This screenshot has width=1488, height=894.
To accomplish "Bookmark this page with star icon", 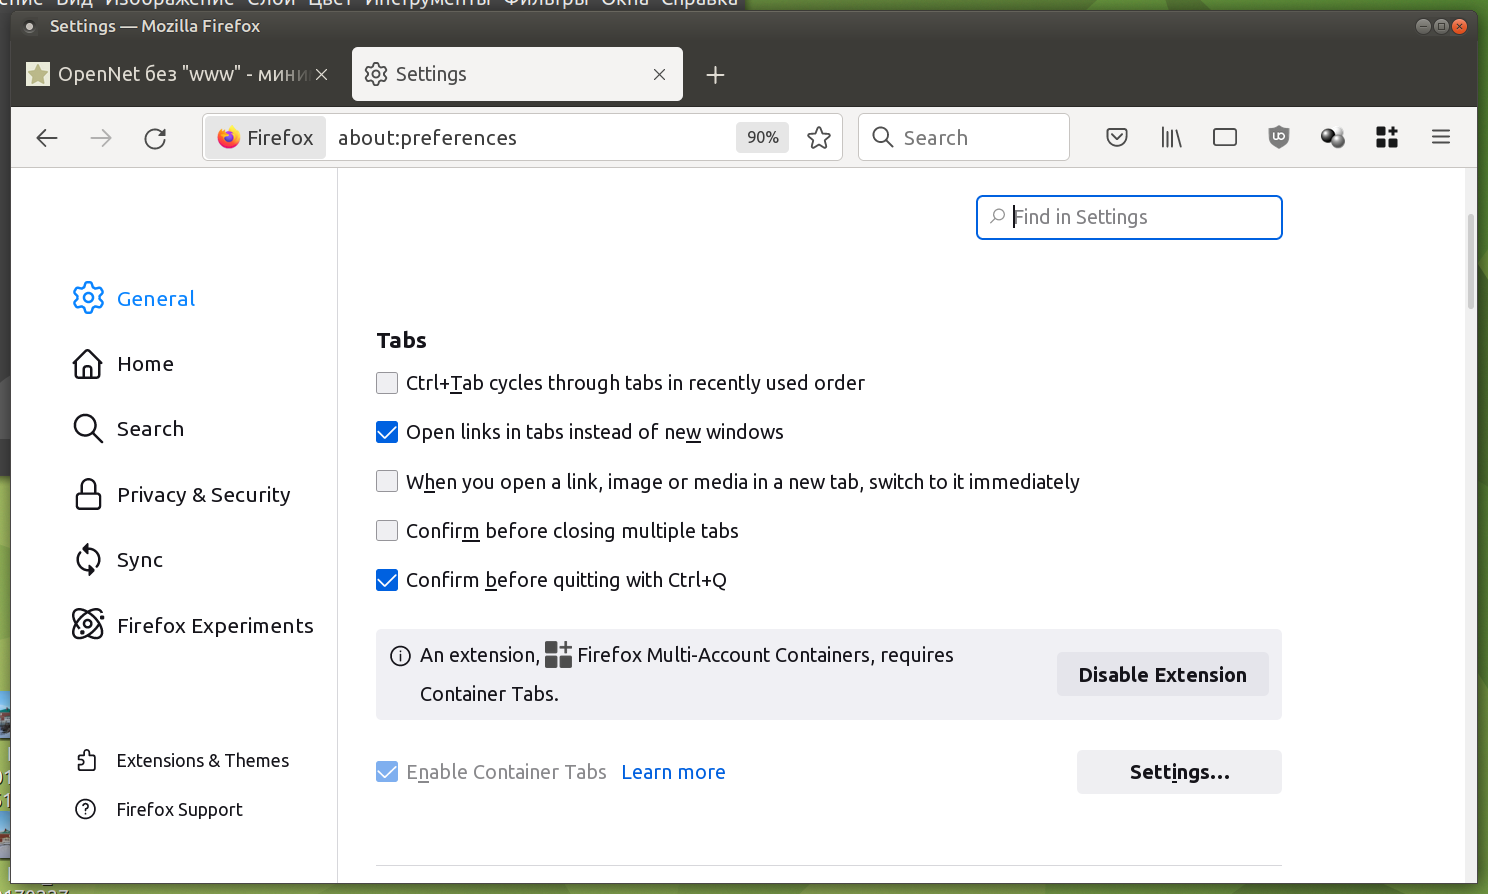I will 819,138.
